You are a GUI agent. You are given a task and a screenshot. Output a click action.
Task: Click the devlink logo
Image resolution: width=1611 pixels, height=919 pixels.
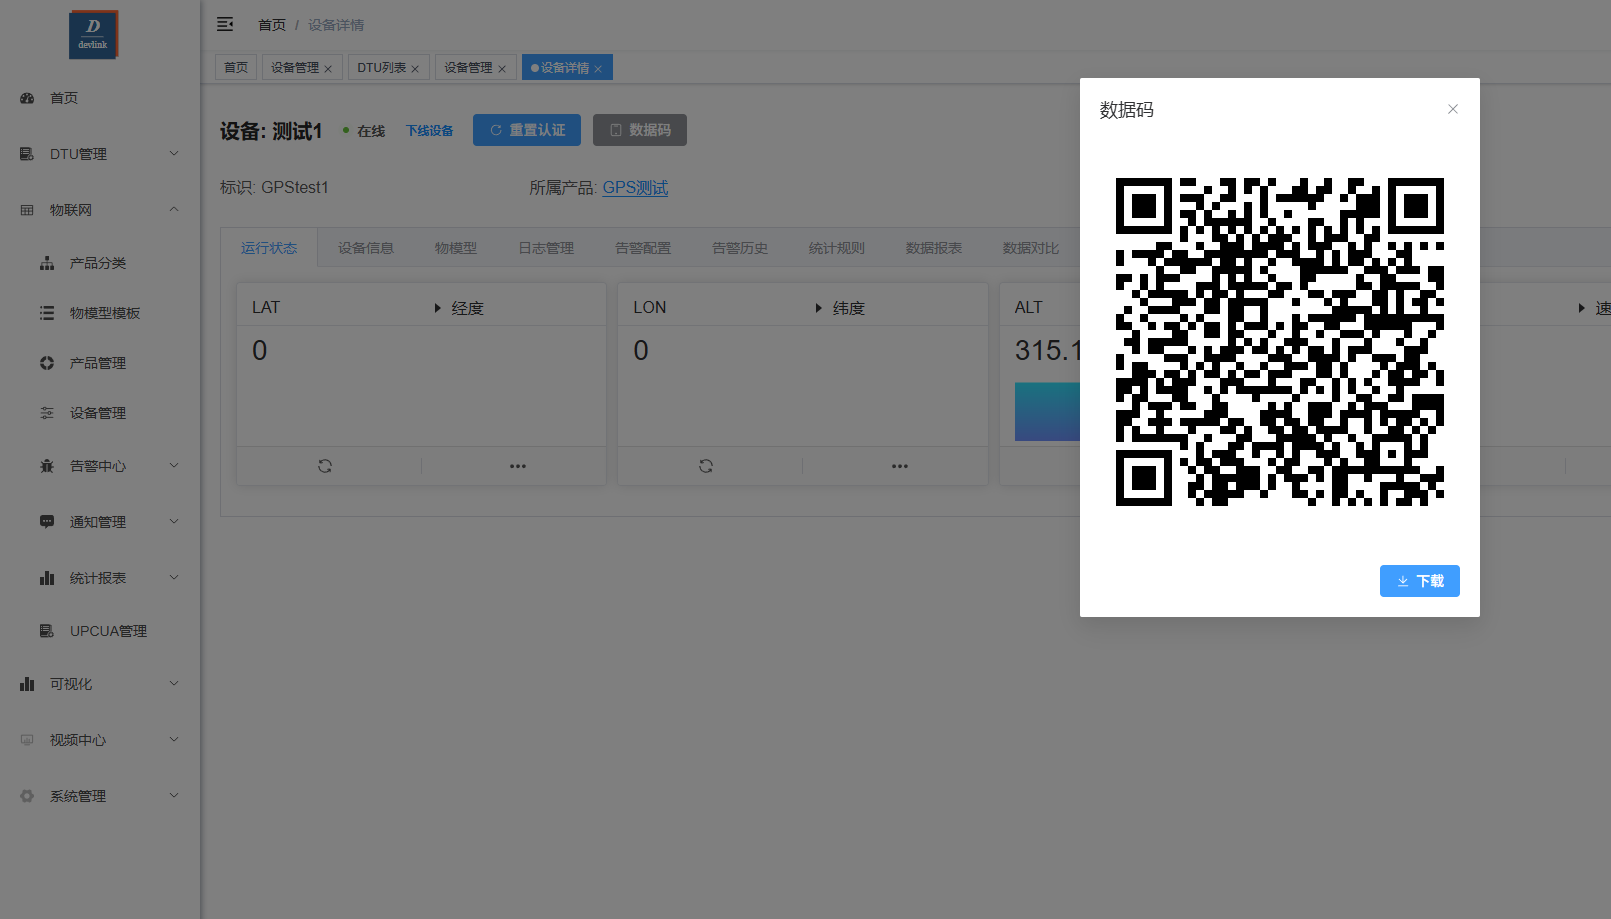[x=93, y=35]
